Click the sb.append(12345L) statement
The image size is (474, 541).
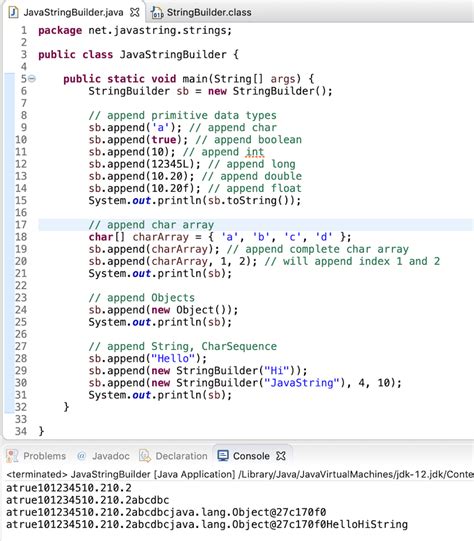145,164
